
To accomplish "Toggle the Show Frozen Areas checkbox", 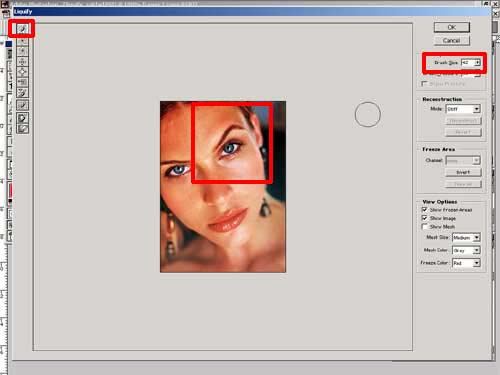I will click(424, 209).
